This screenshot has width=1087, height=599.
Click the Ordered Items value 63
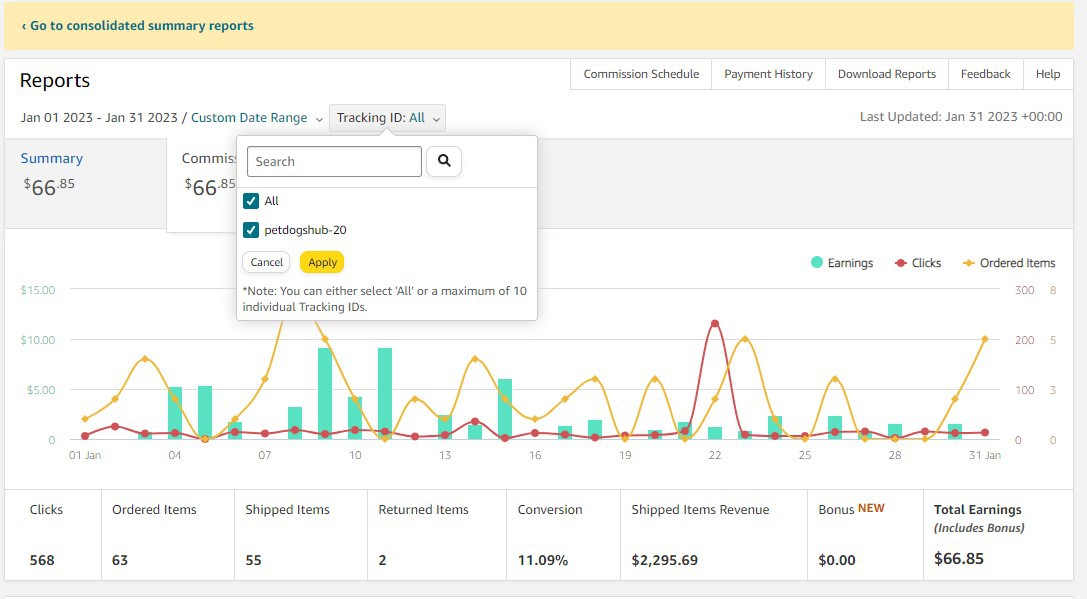coord(120,560)
